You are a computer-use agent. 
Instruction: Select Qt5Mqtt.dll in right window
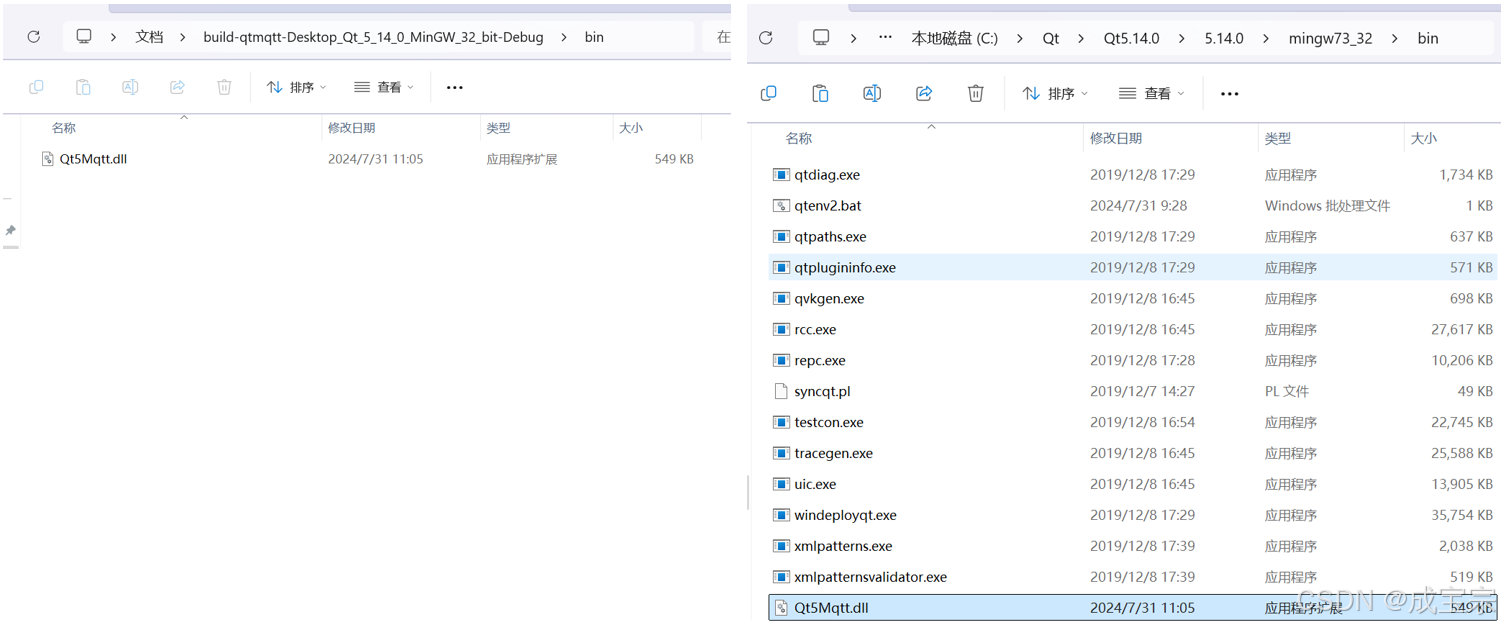click(1132, 608)
